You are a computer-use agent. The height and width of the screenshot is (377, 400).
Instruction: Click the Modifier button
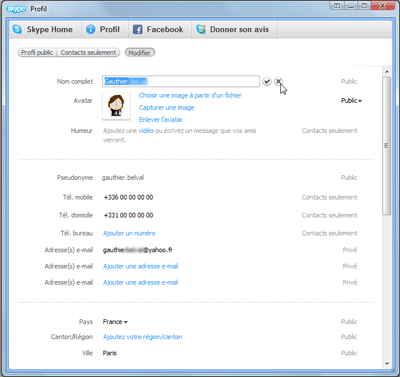point(140,53)
